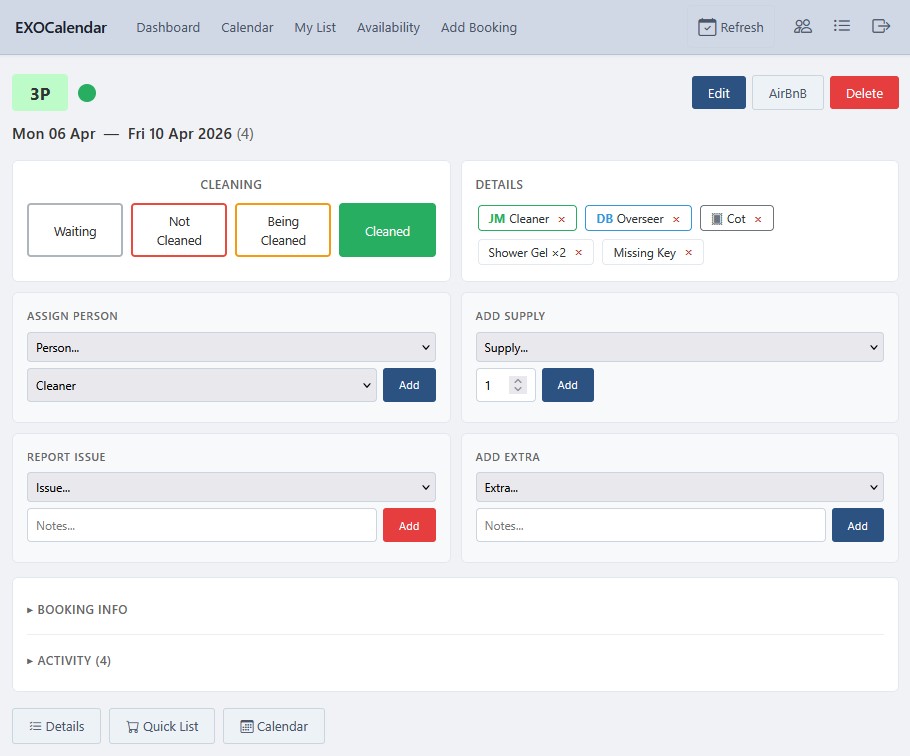The height and width of the screenshot is (756, 910).
Task: Click the Edit button
Action: pos(718,92)
